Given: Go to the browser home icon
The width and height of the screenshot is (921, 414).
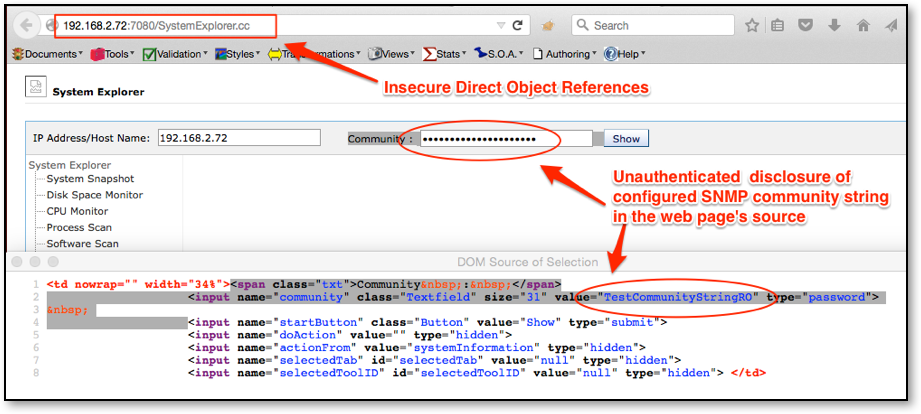Looking at the screenshot, I should (x=862, y=25).
